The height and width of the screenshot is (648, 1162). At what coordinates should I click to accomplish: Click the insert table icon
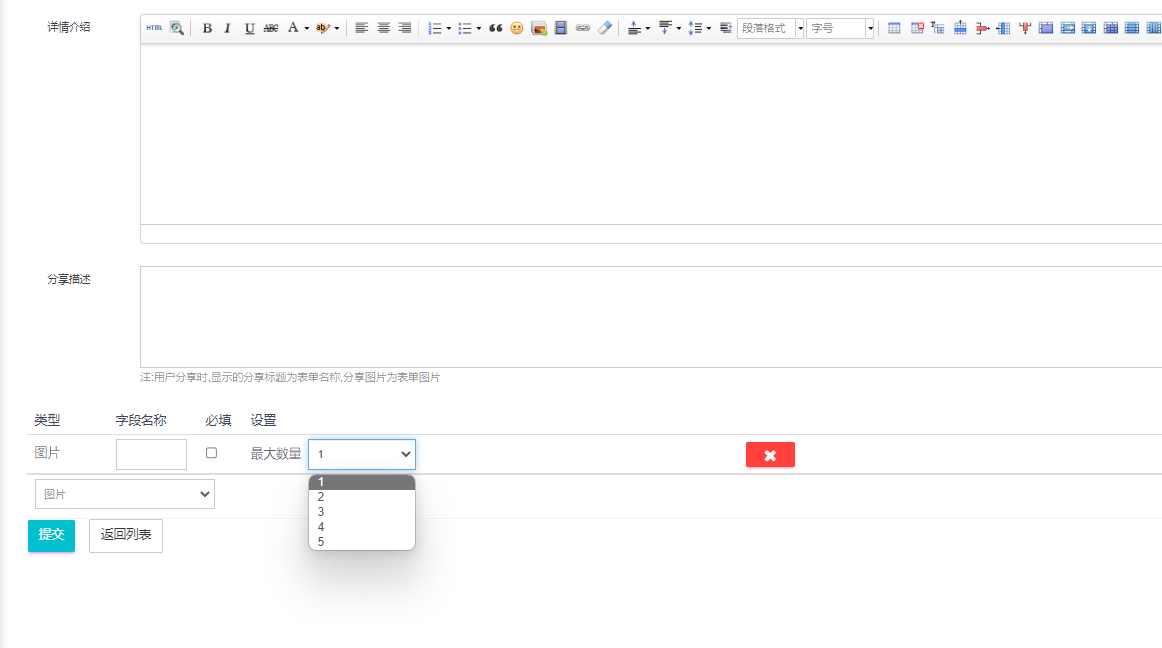(x=894, y=28)
